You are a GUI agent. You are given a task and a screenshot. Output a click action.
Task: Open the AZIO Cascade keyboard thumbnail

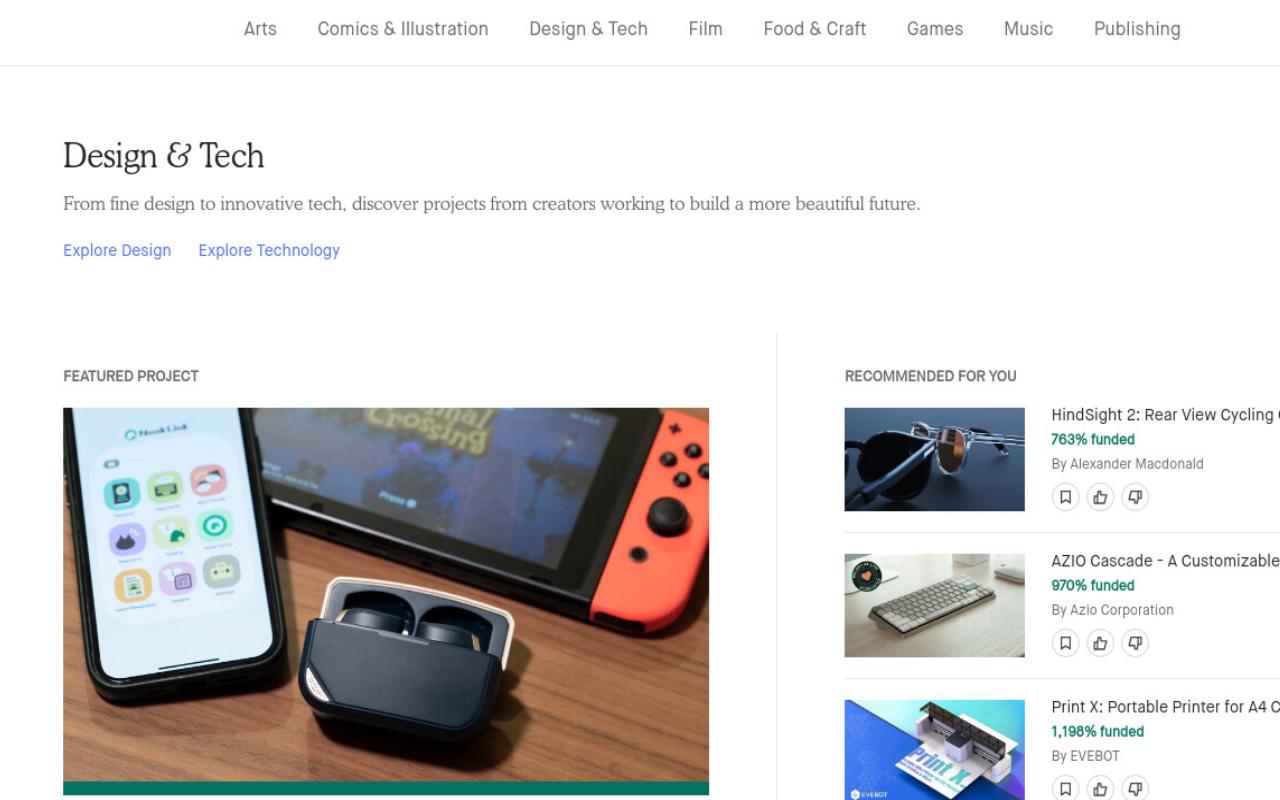[934, 605]
